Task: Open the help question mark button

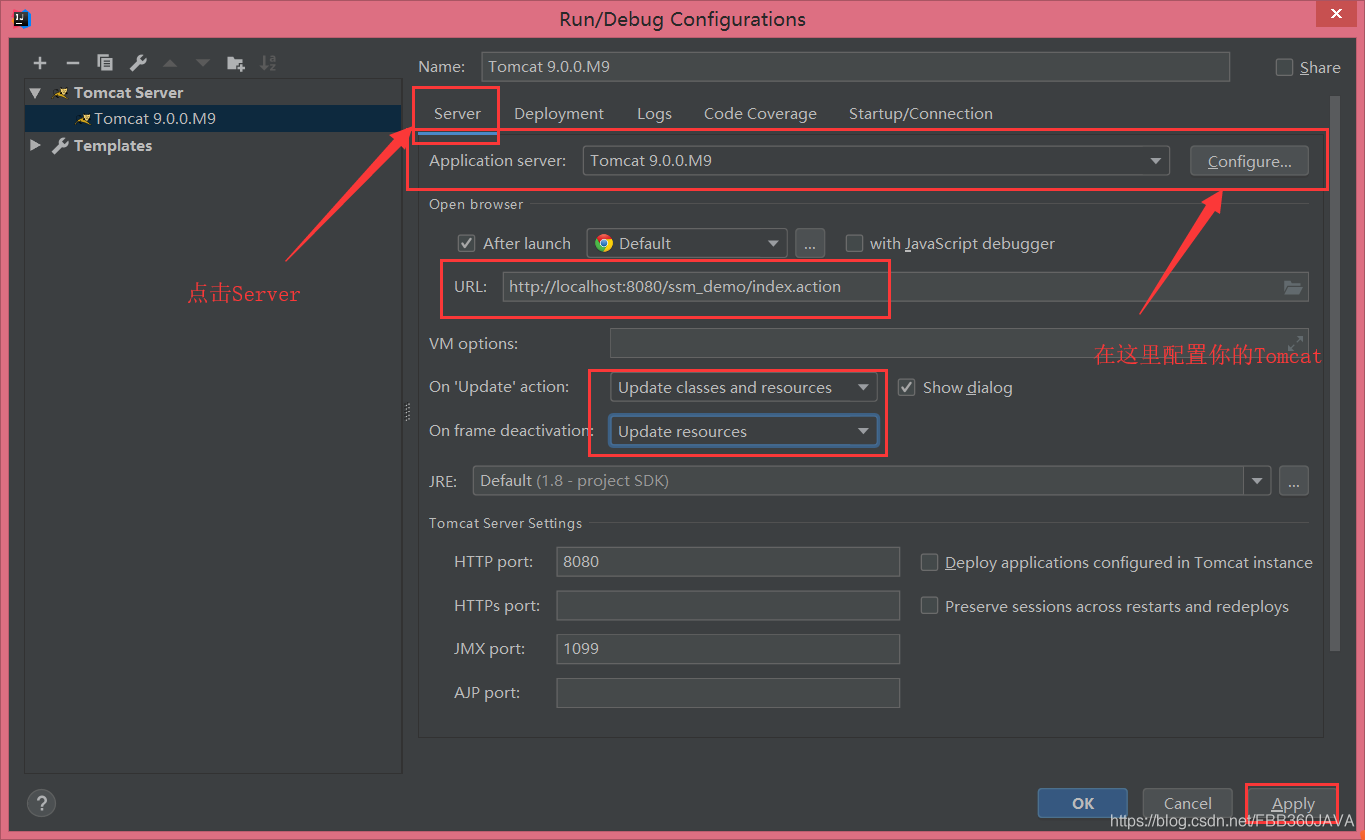Action: (41, 803)
